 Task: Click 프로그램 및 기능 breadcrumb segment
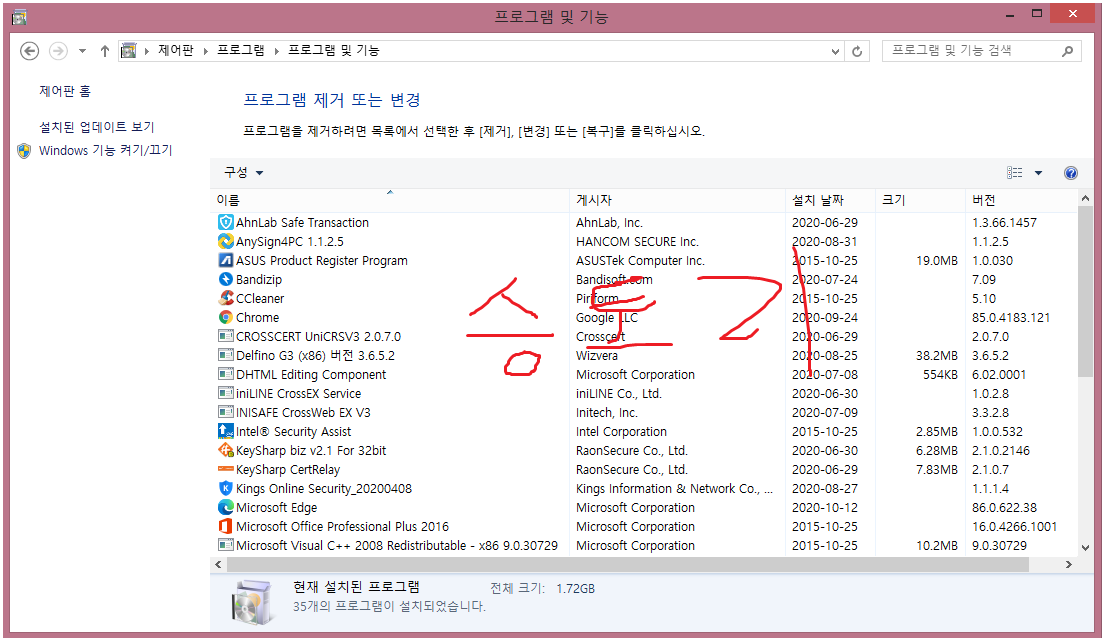pos(334,51)
